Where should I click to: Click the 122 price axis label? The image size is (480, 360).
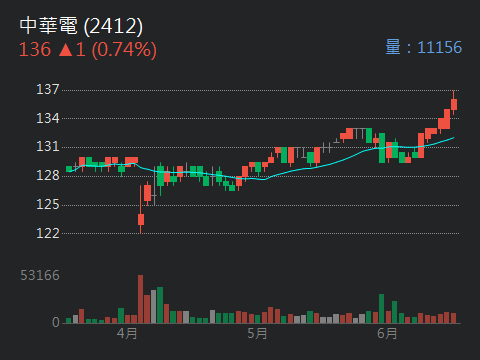click(x=48, y=233)
